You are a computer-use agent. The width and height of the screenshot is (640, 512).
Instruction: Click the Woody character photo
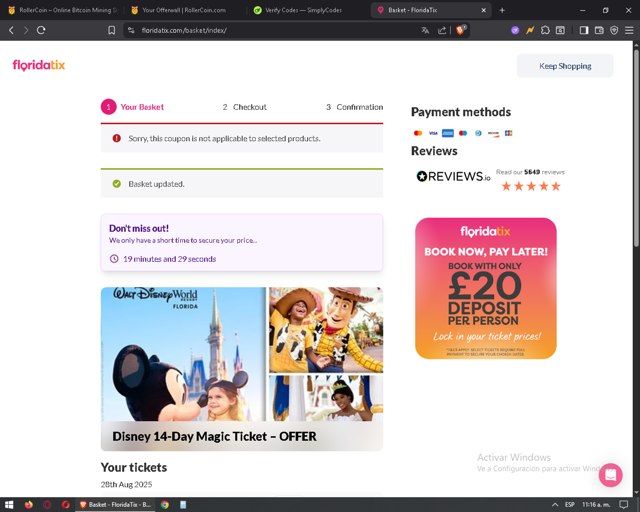pyautogui.click(x=326, y=330)
